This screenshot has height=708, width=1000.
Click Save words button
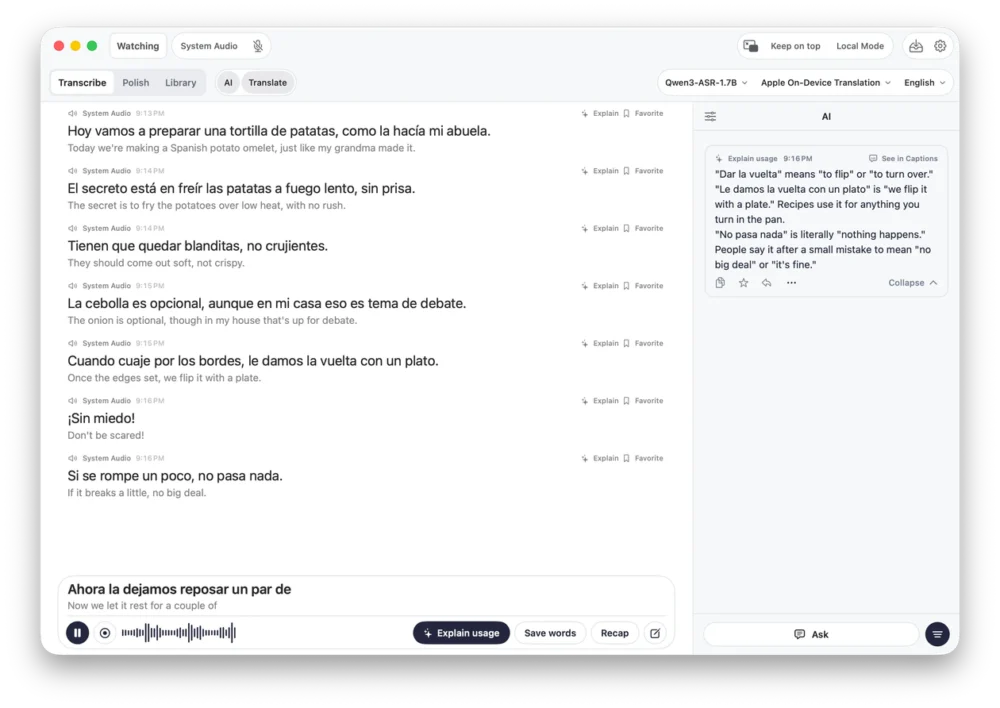click(550, 633)
